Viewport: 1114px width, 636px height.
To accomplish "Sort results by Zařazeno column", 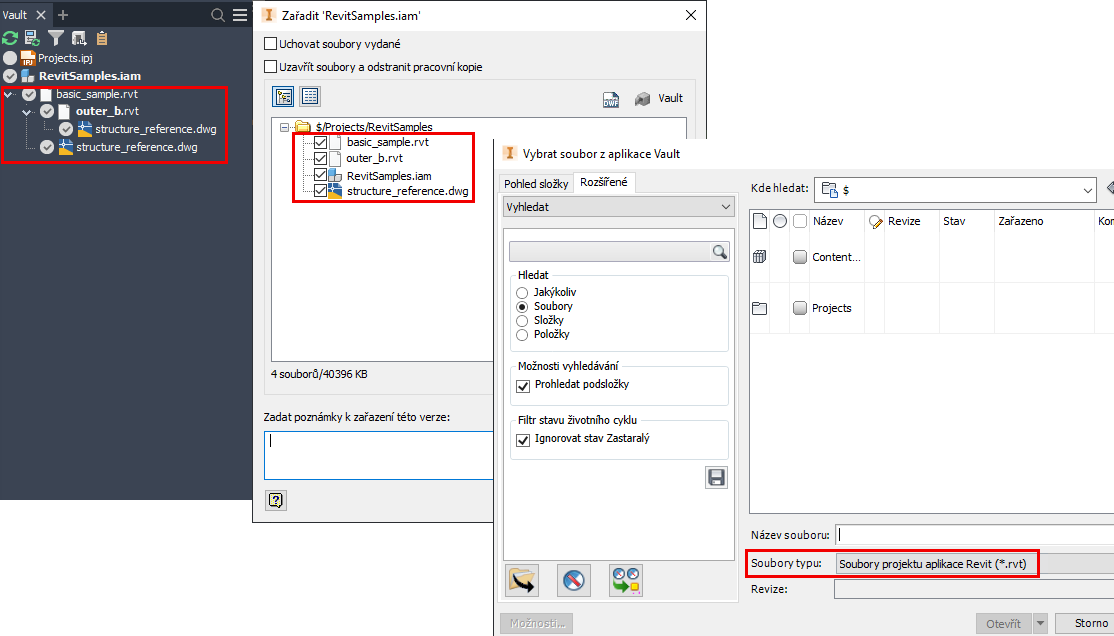I will 1020,221.
